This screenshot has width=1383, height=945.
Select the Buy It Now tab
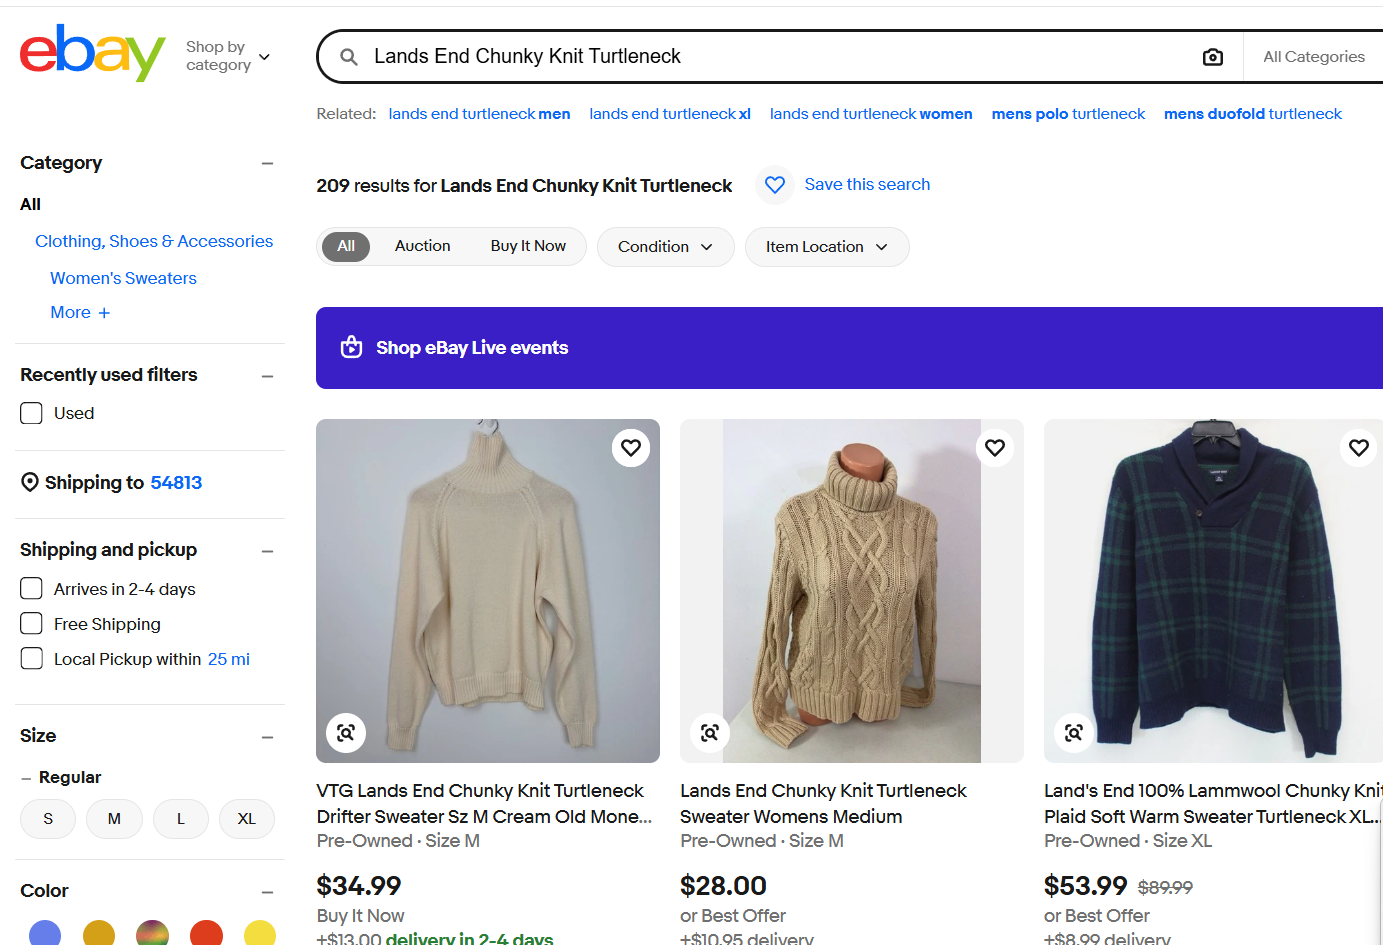528,246
